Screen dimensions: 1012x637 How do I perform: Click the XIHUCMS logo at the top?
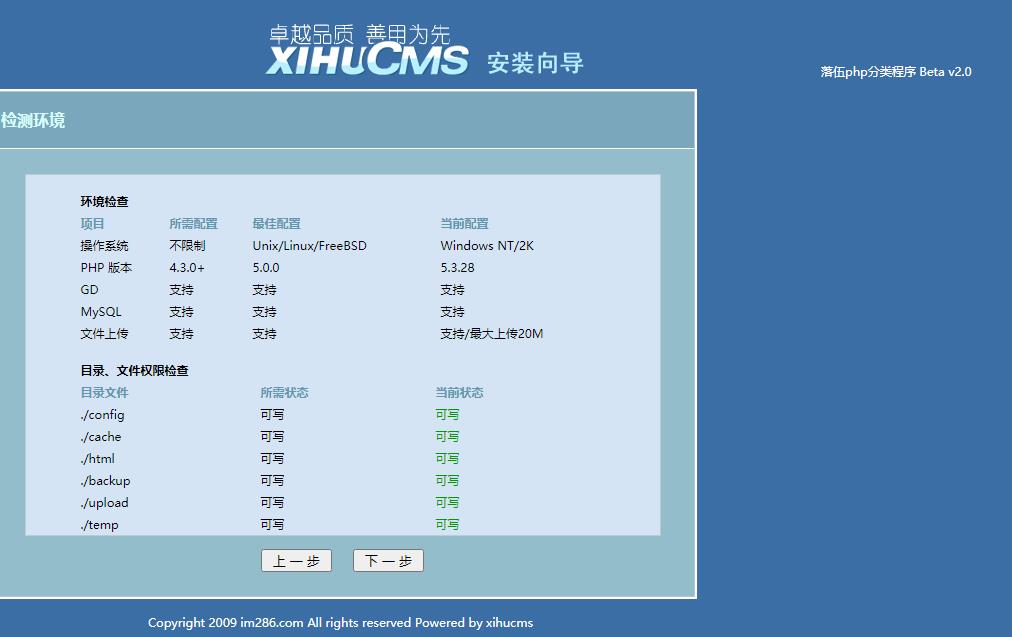tap(367, 61)
